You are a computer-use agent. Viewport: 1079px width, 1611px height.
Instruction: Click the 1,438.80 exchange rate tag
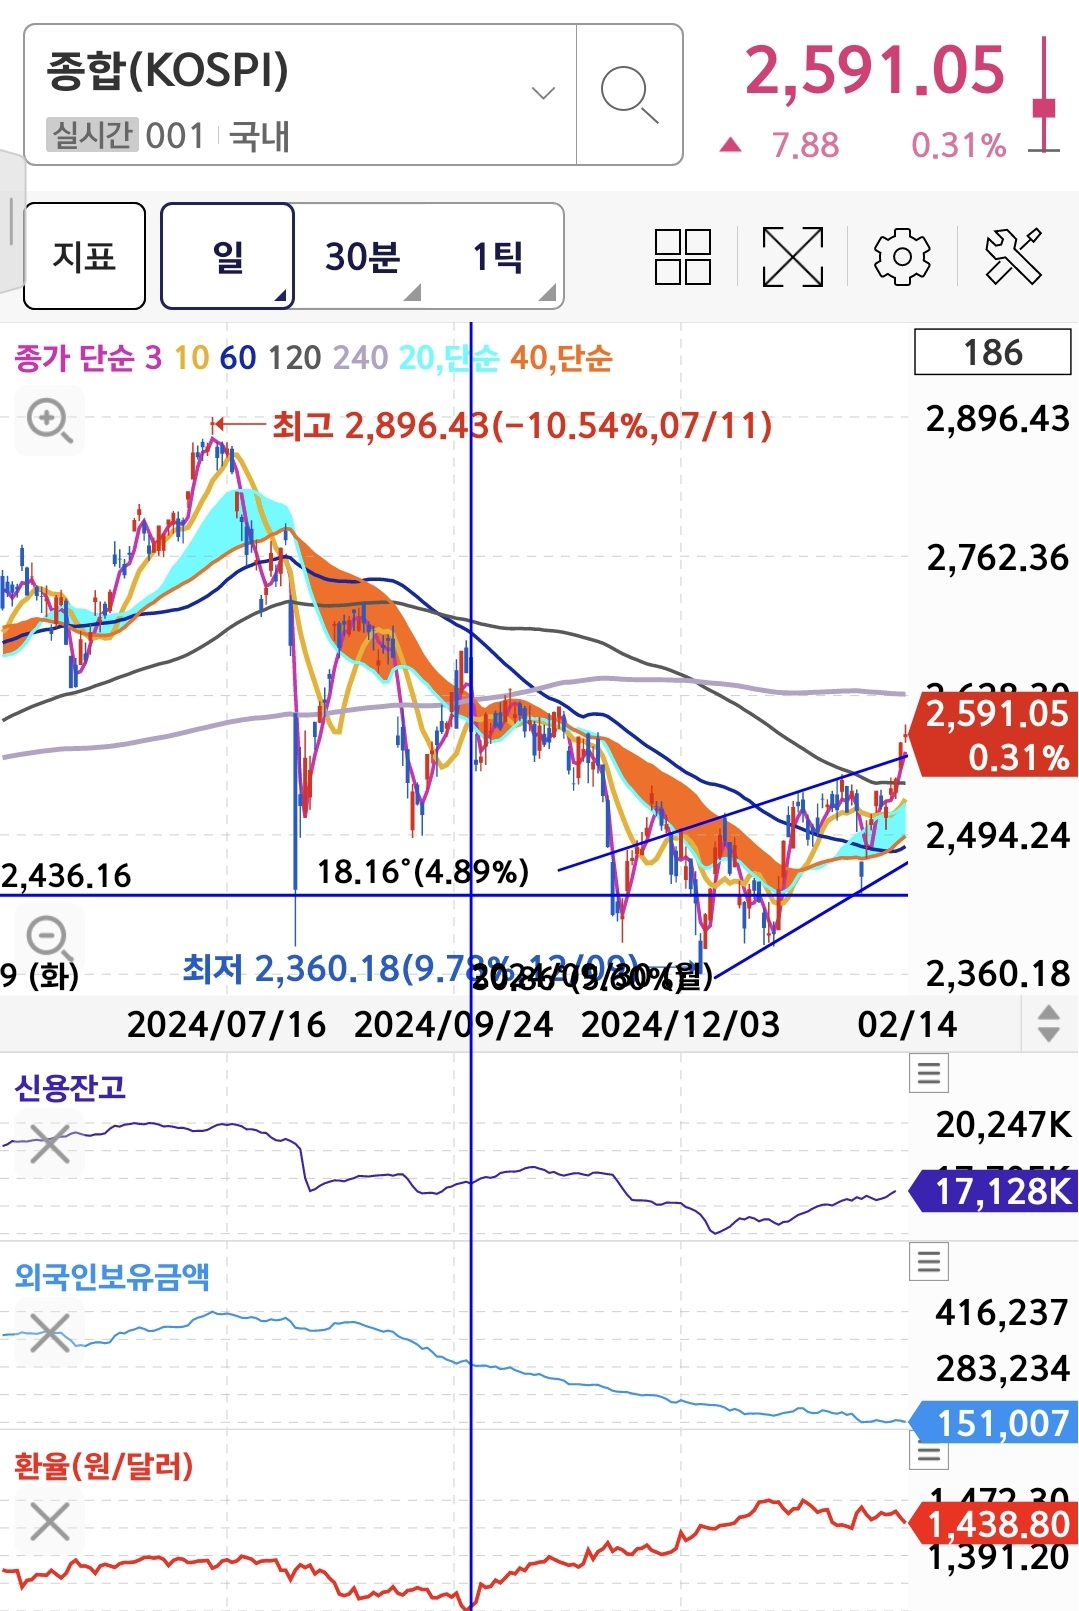994,1524
